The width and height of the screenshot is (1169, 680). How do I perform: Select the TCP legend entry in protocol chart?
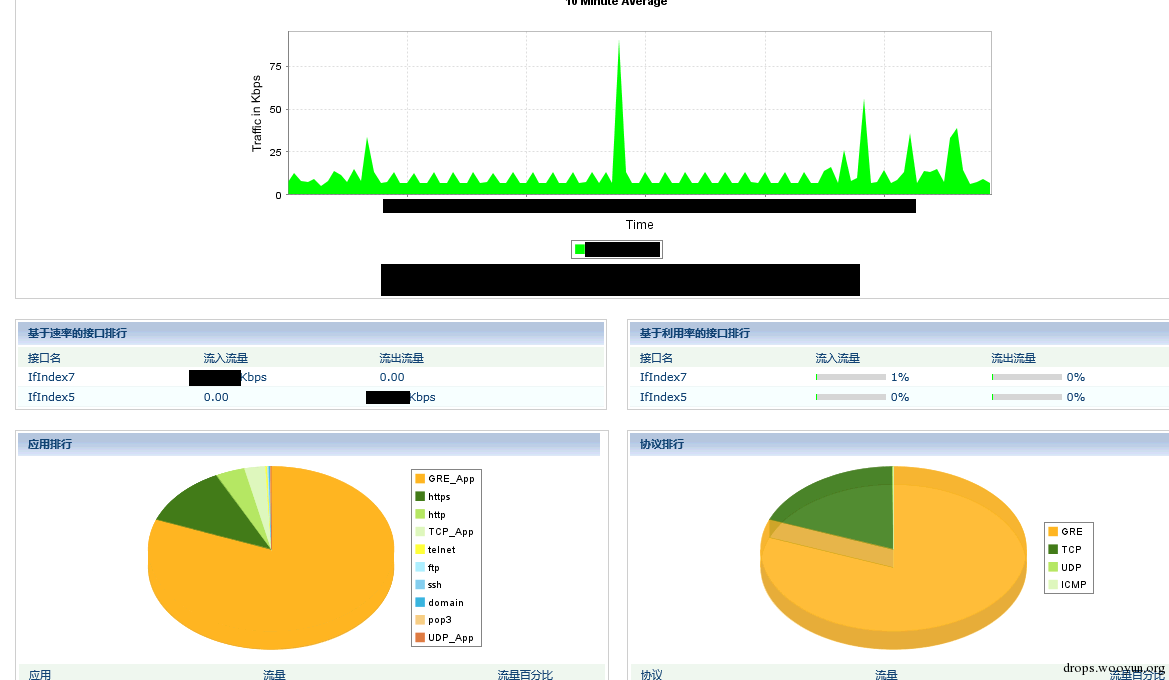coord(1071,549)
